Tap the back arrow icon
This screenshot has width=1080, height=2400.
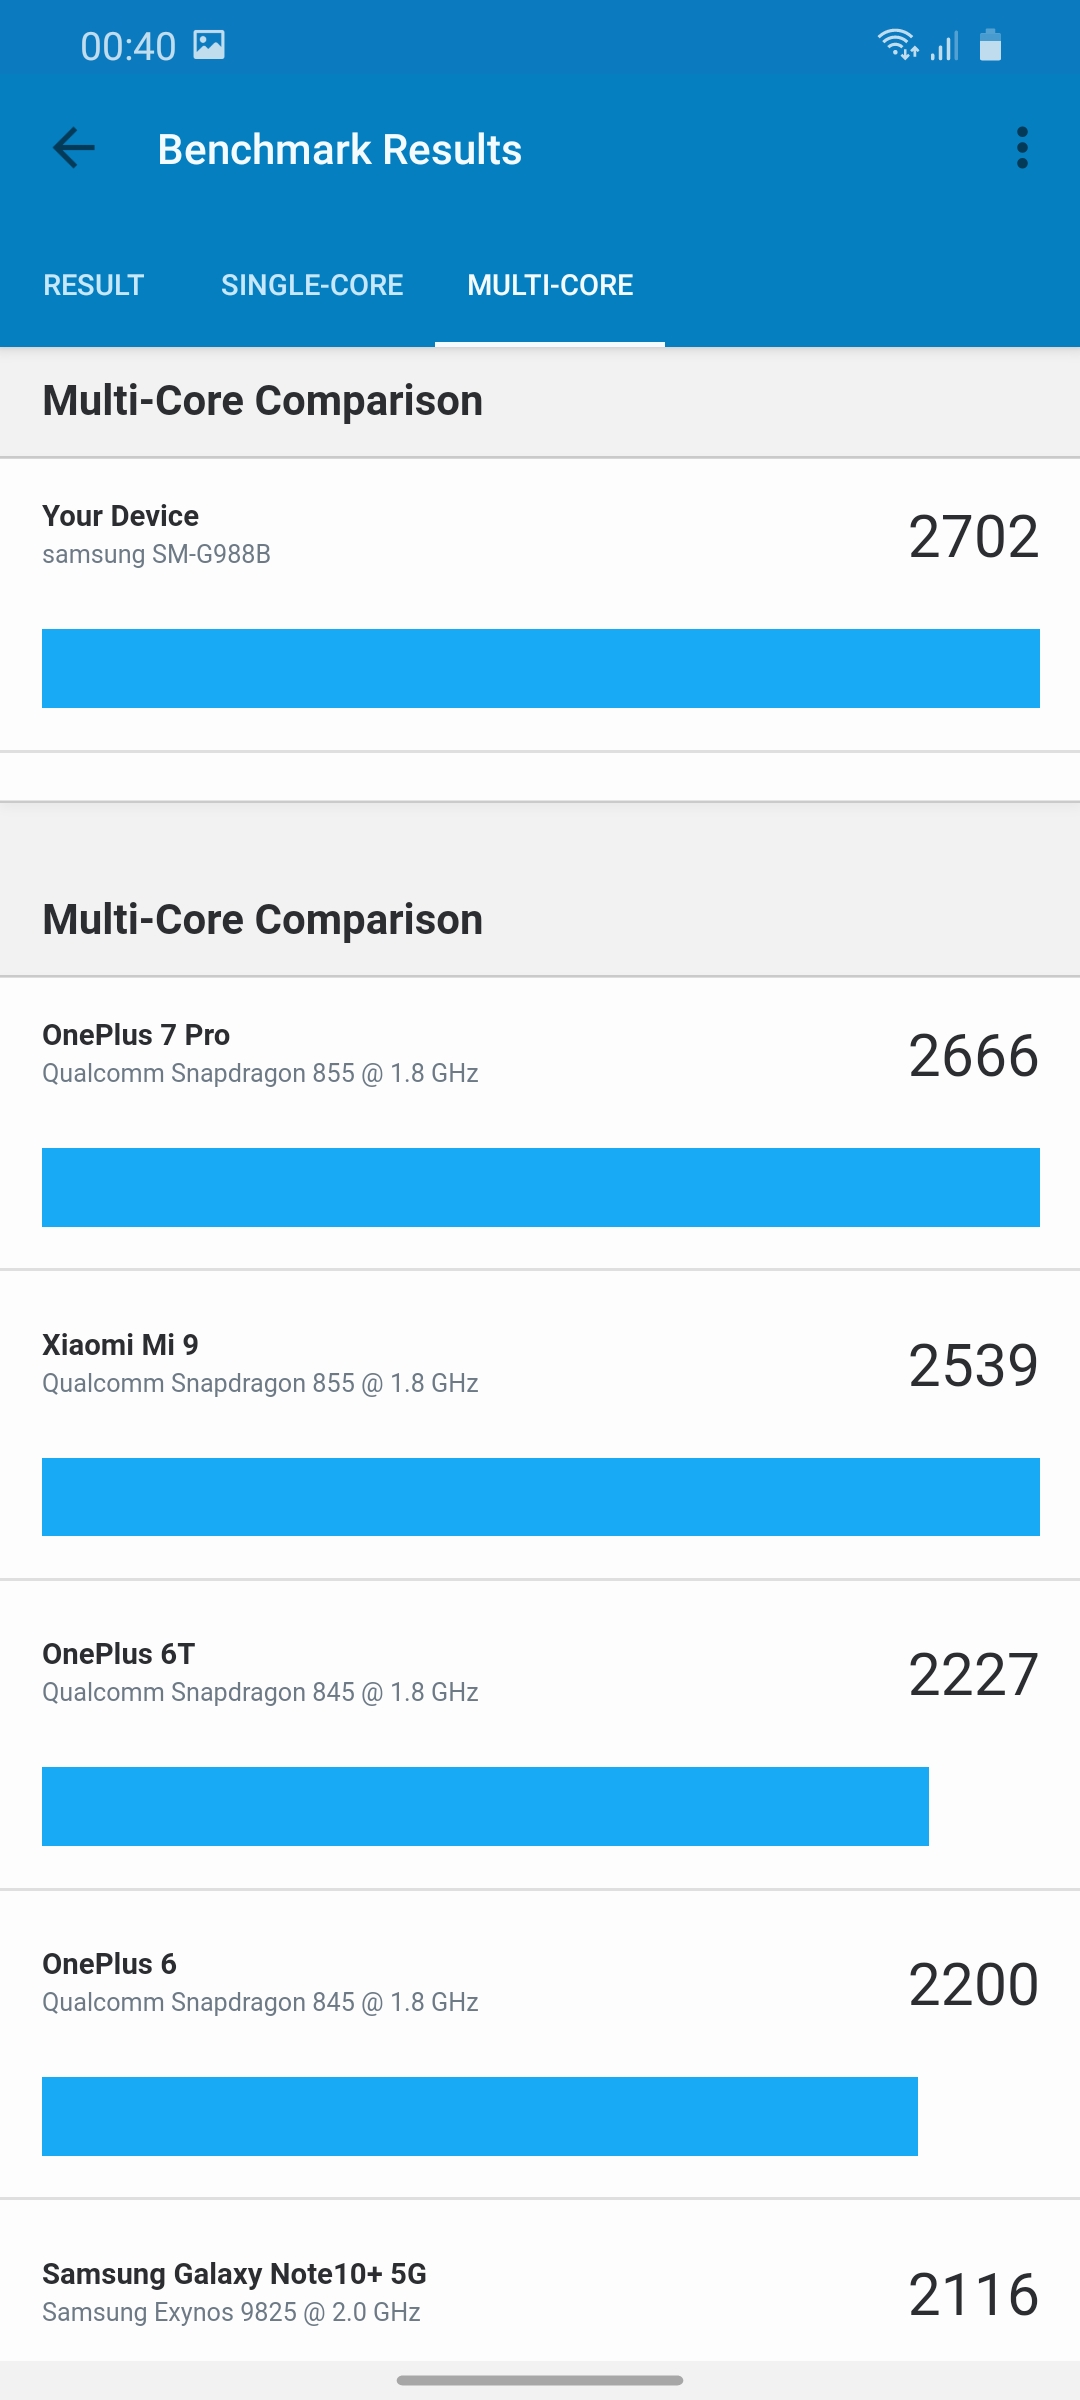click(x=73, y=148)
